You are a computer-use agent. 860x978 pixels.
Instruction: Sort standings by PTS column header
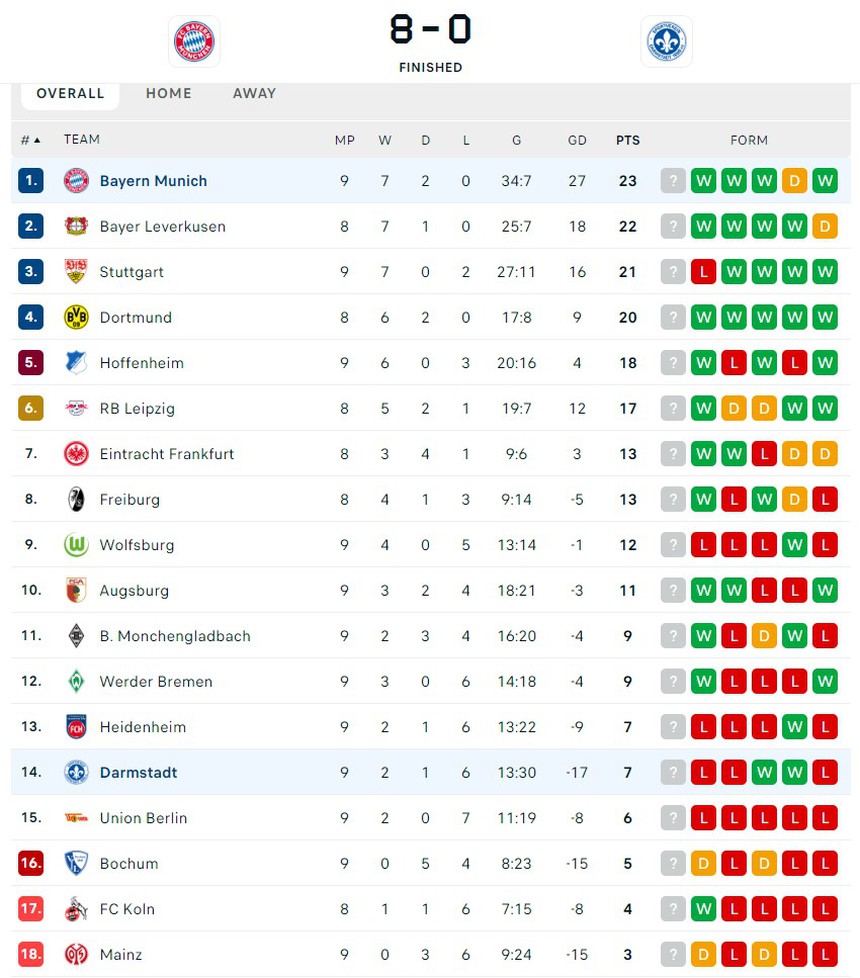pos(628,140)
